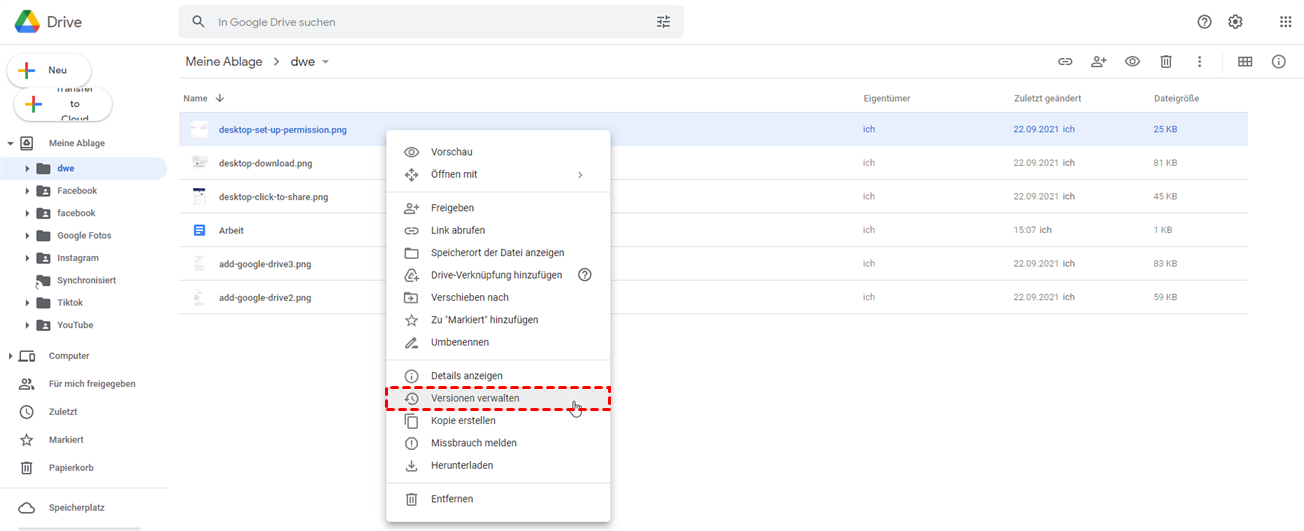
Task: Go to 'Meine Ablage' breadcrumb
Action: 223,62
